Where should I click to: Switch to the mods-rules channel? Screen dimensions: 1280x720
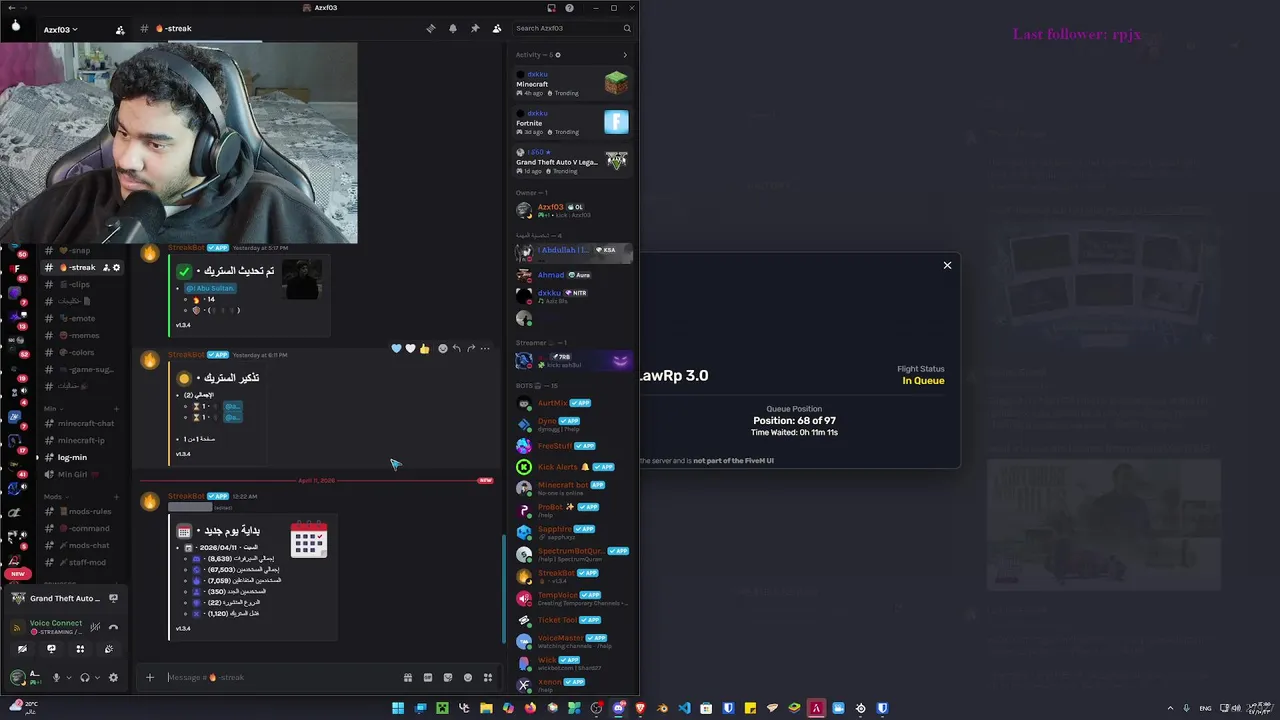pos(83,511)
